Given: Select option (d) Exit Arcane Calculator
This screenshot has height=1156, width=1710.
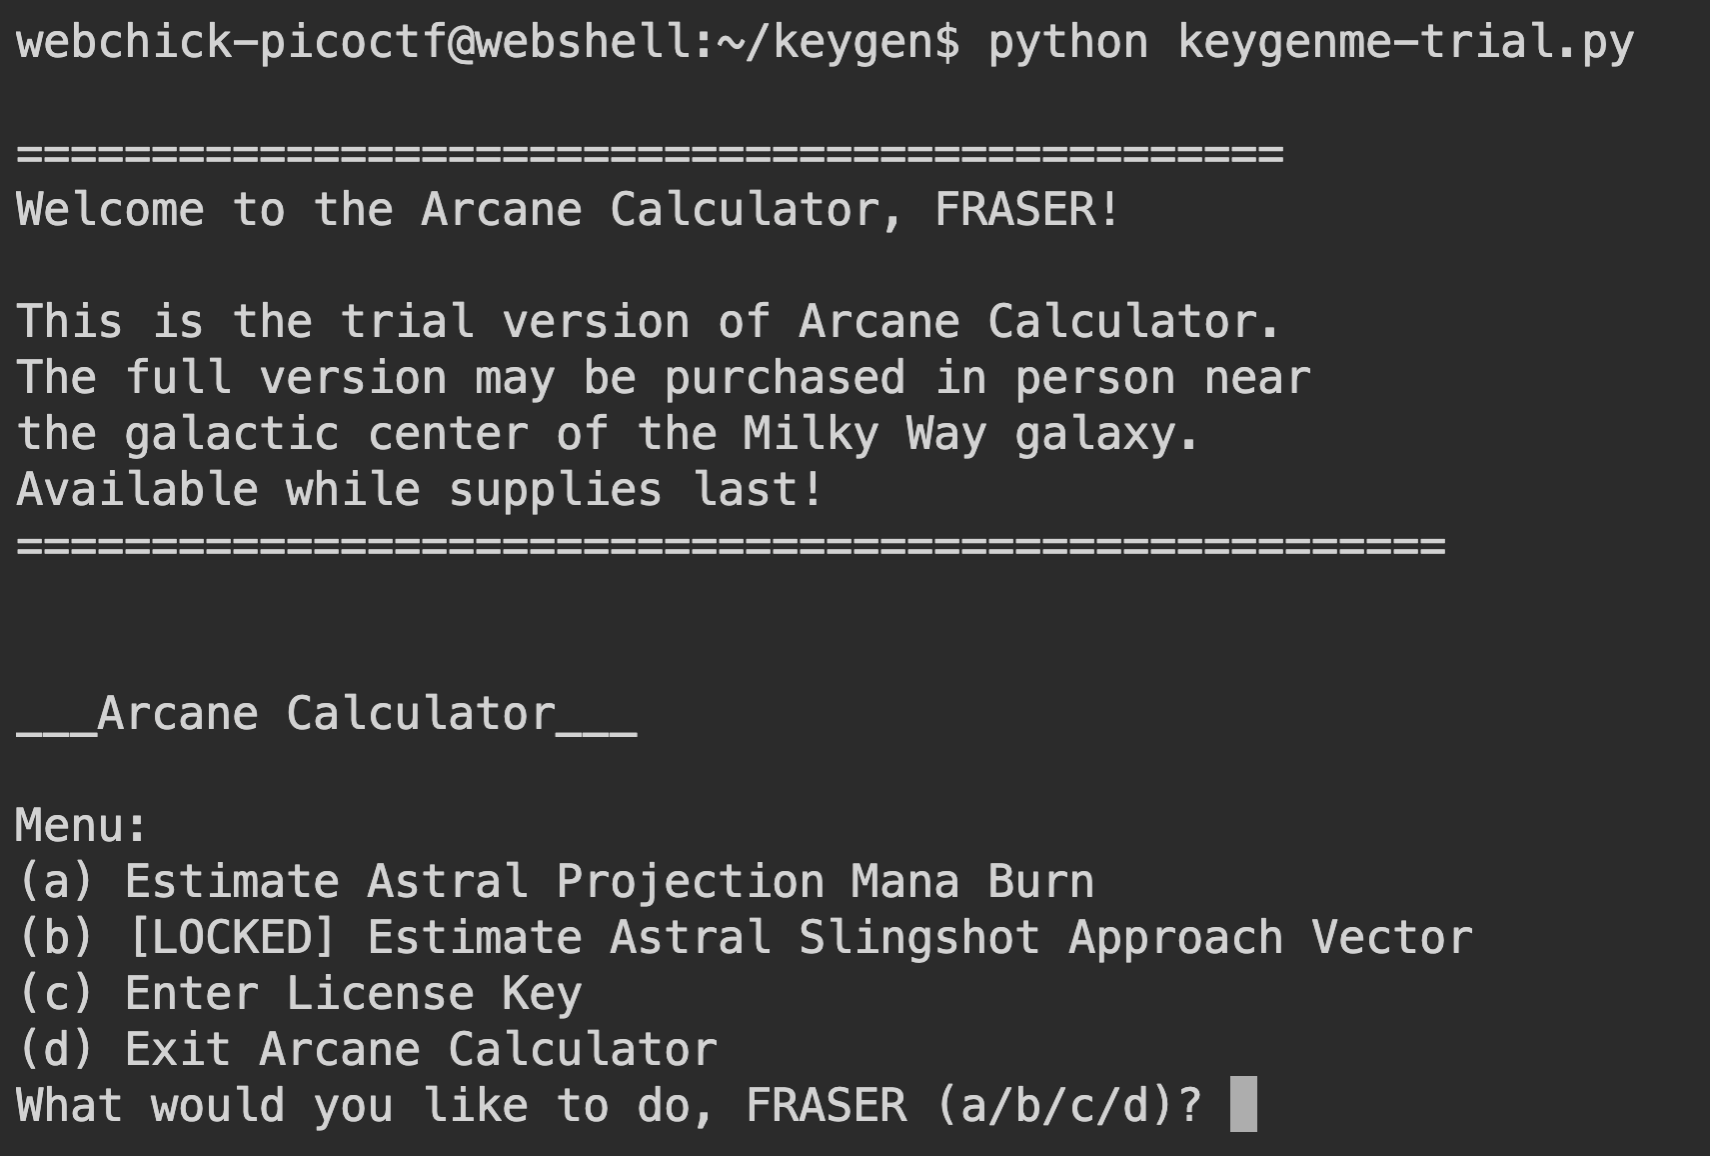Looking at the screenshot, I should [367, 1050].
